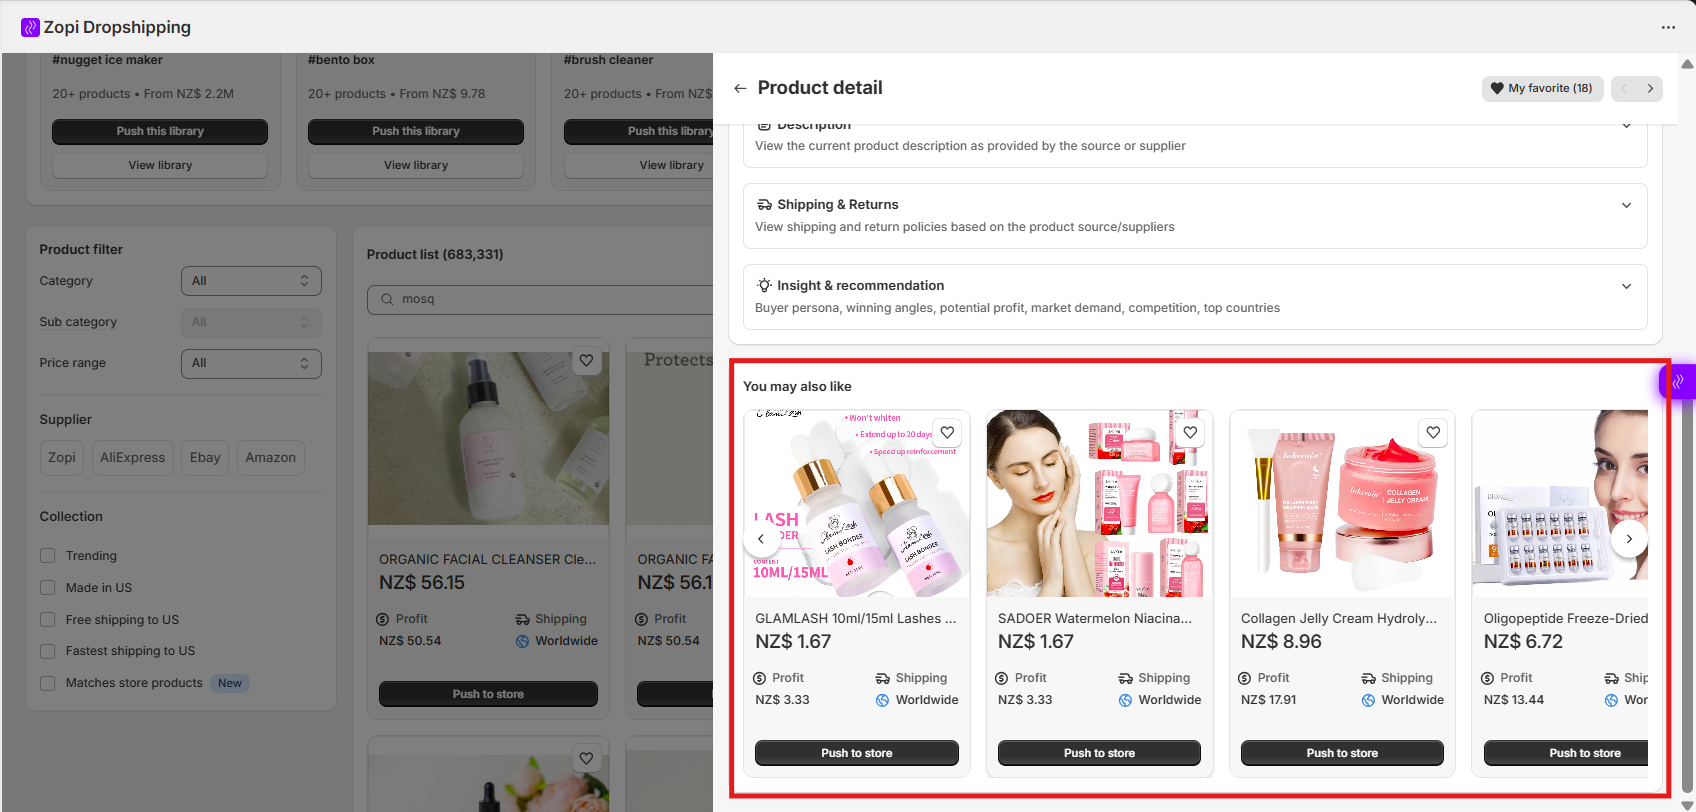This screenshot has height=812, width=1696.
Task: Open the Price range dropdown
Action: coord(251,363)
